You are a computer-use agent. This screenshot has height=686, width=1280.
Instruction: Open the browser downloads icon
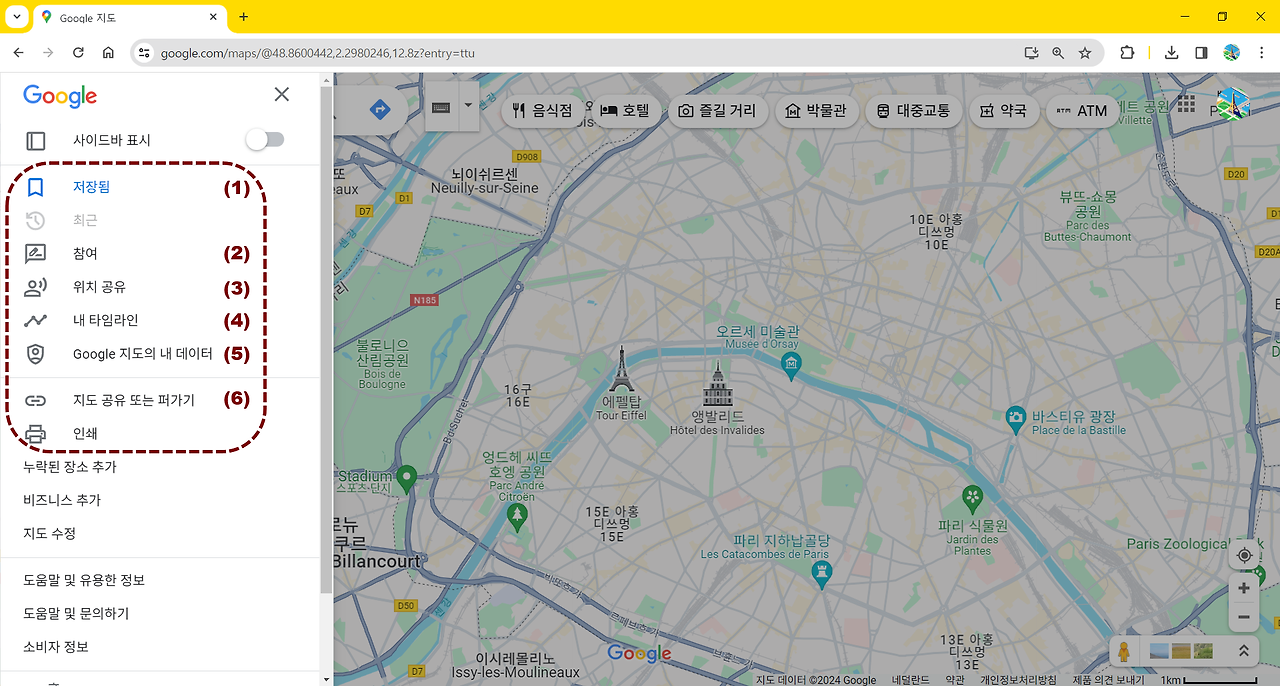(x=1172, y=53)
